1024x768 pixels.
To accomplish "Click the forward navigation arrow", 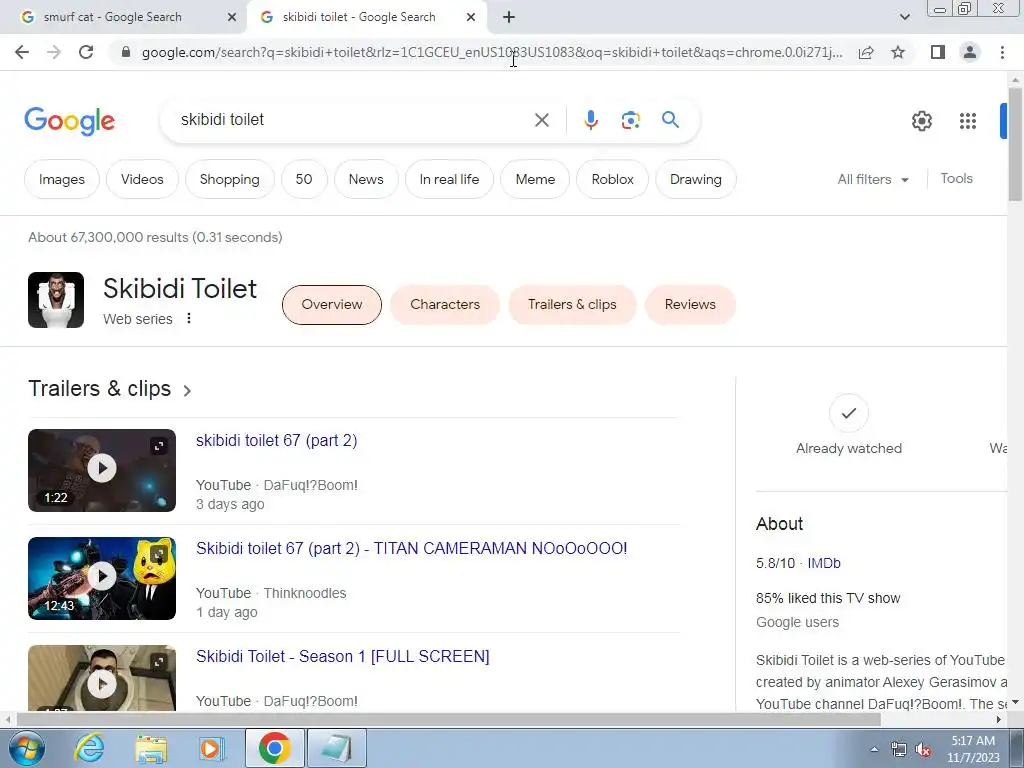I will pyautogui.click(x=54, y=52).
